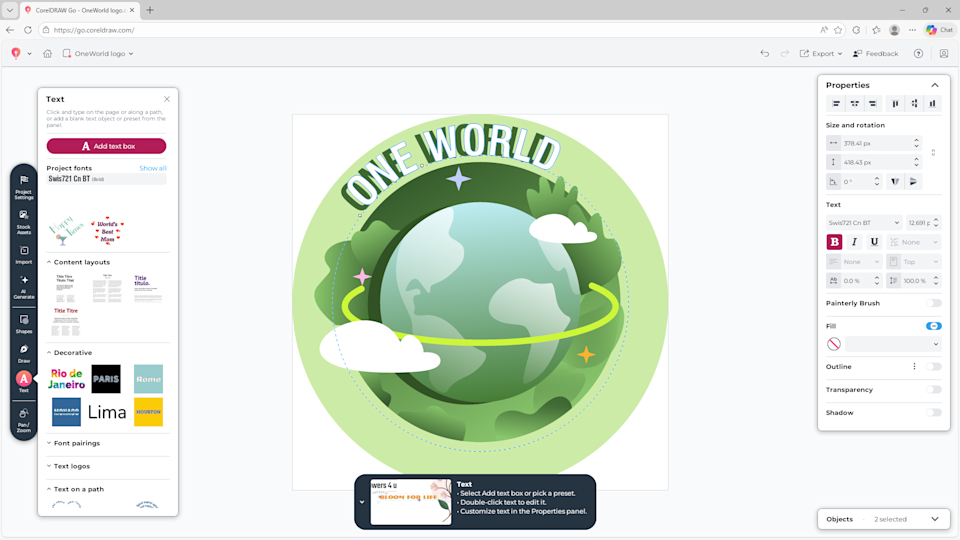Viewport: 960px width, 540px height.
Task: Click the Add text box button
Action: [x=107, y=146]
